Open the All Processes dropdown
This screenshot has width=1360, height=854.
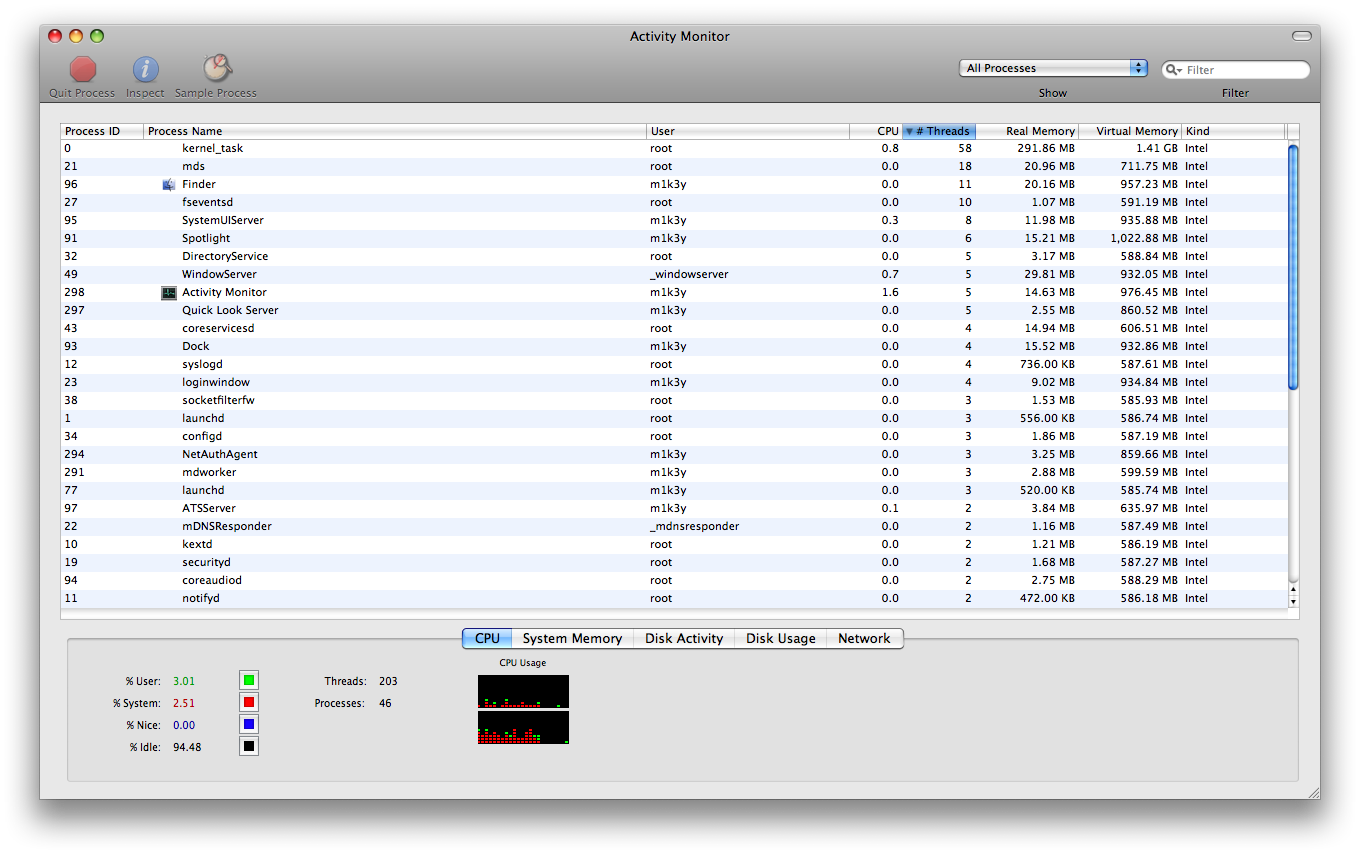(x=1053, y=68)
